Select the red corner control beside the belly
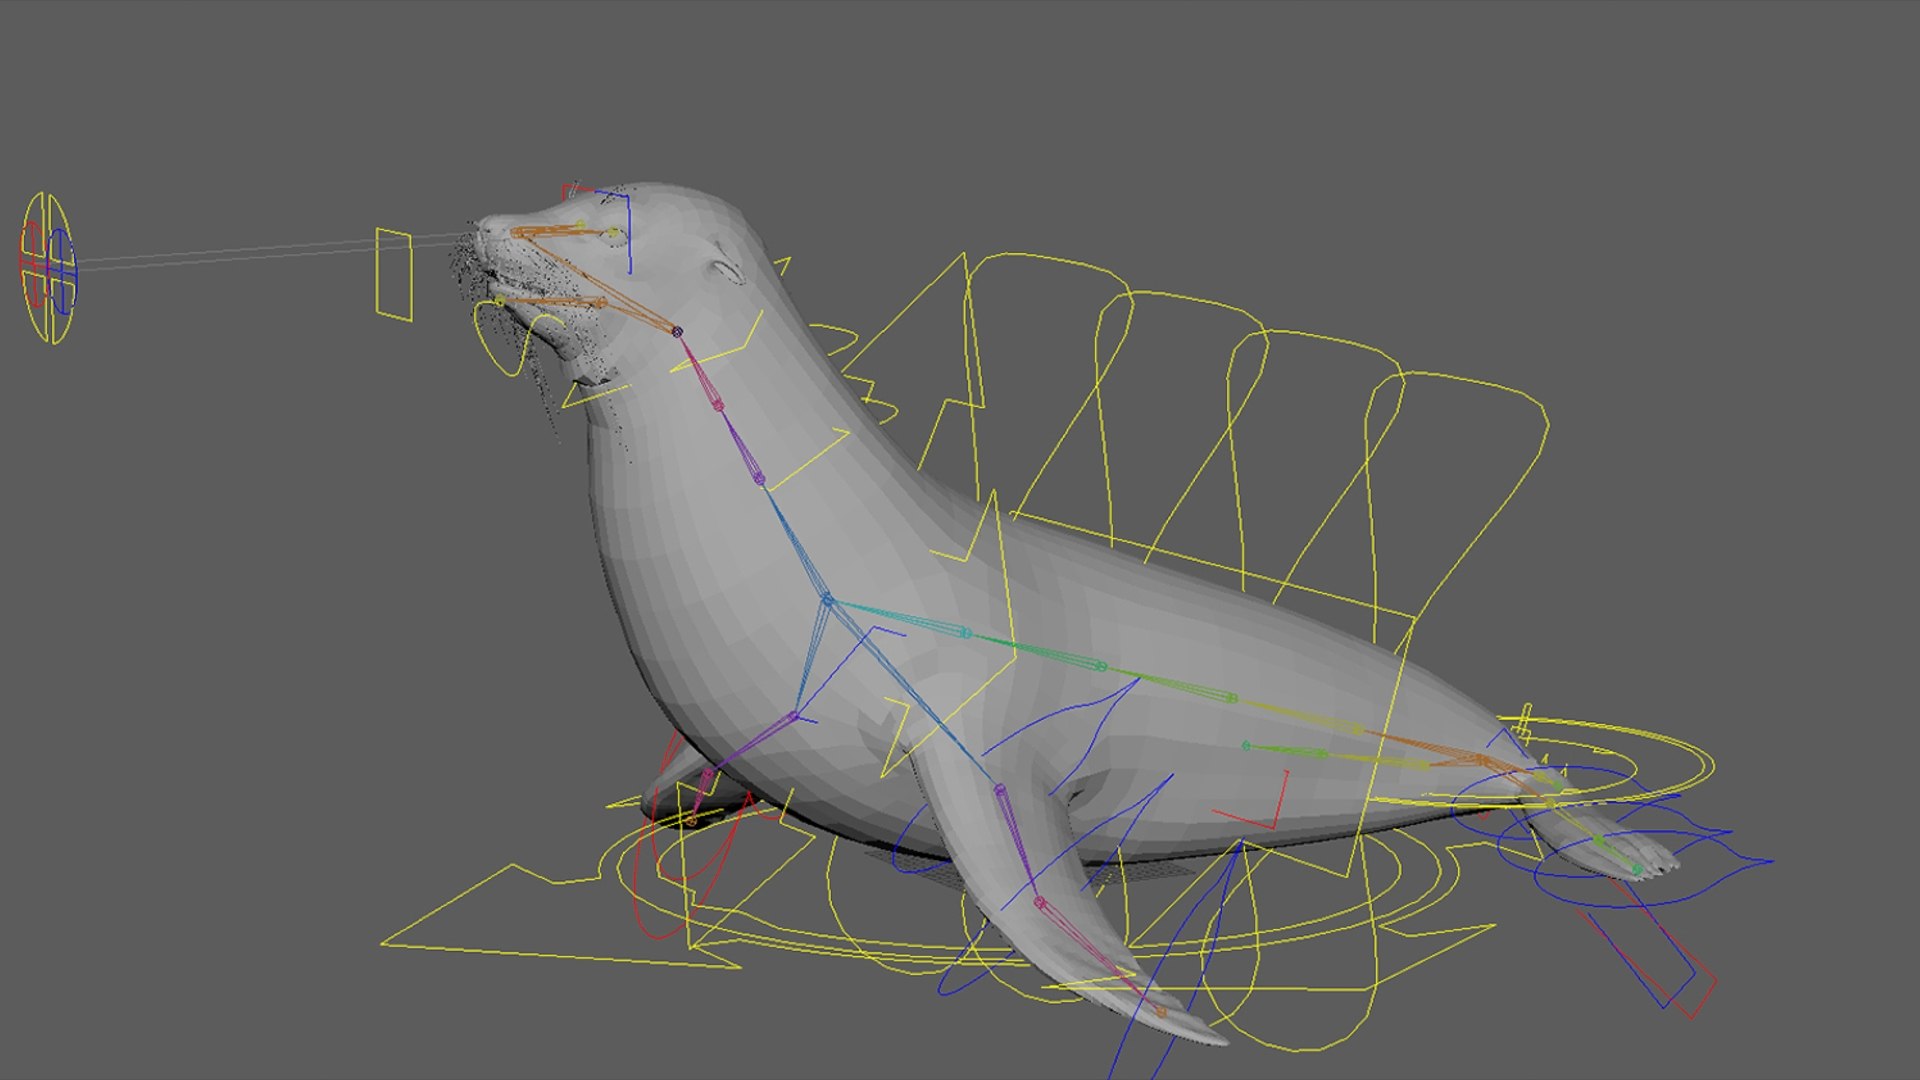The image size is (1920, 1080). [x=1250, y=800]
